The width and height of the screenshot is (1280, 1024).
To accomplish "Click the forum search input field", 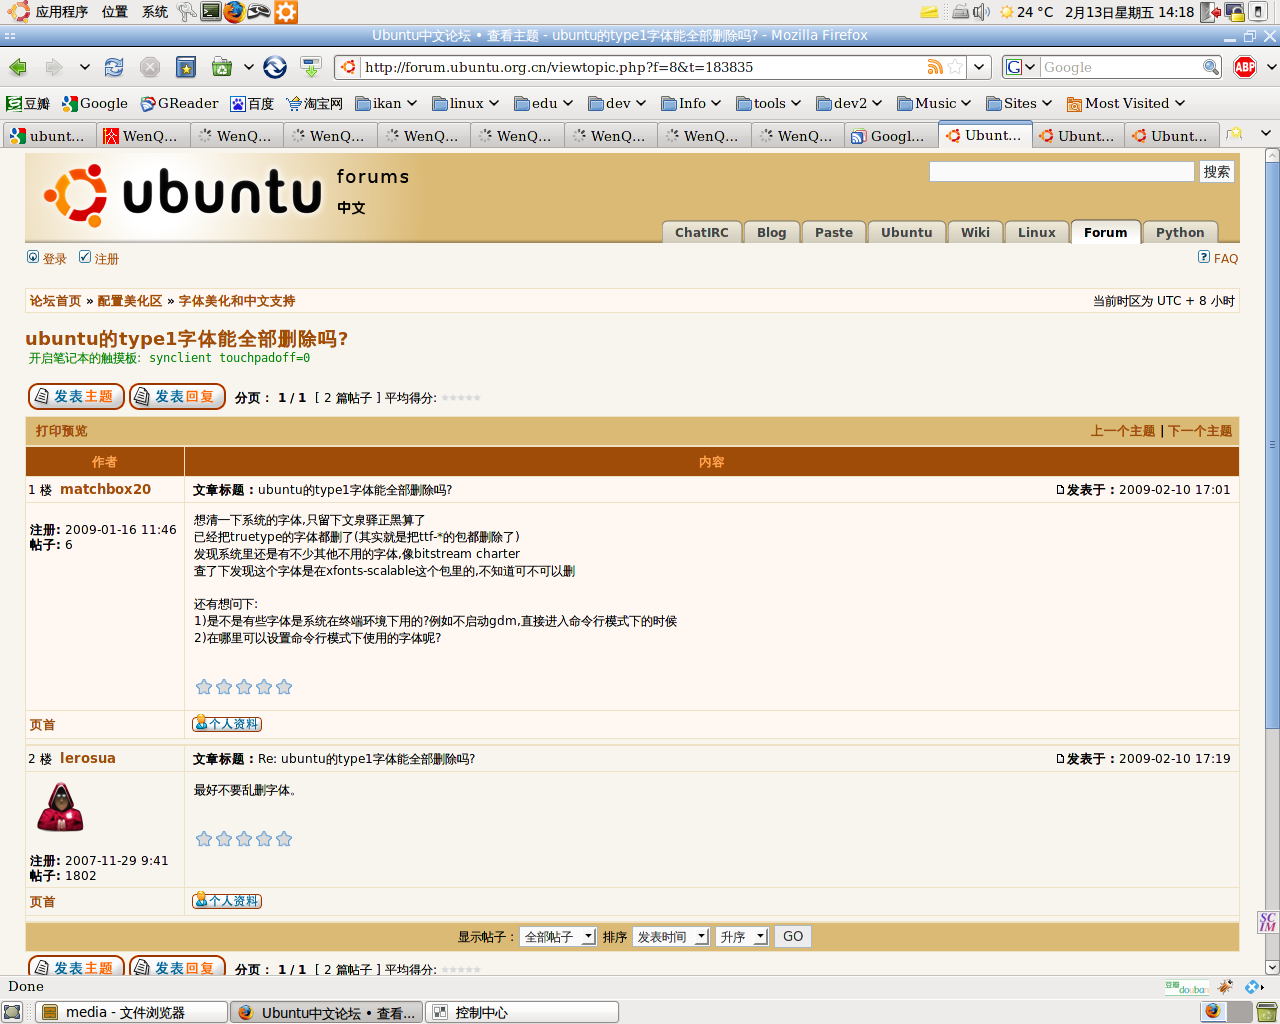I will tap(1062, 172).
